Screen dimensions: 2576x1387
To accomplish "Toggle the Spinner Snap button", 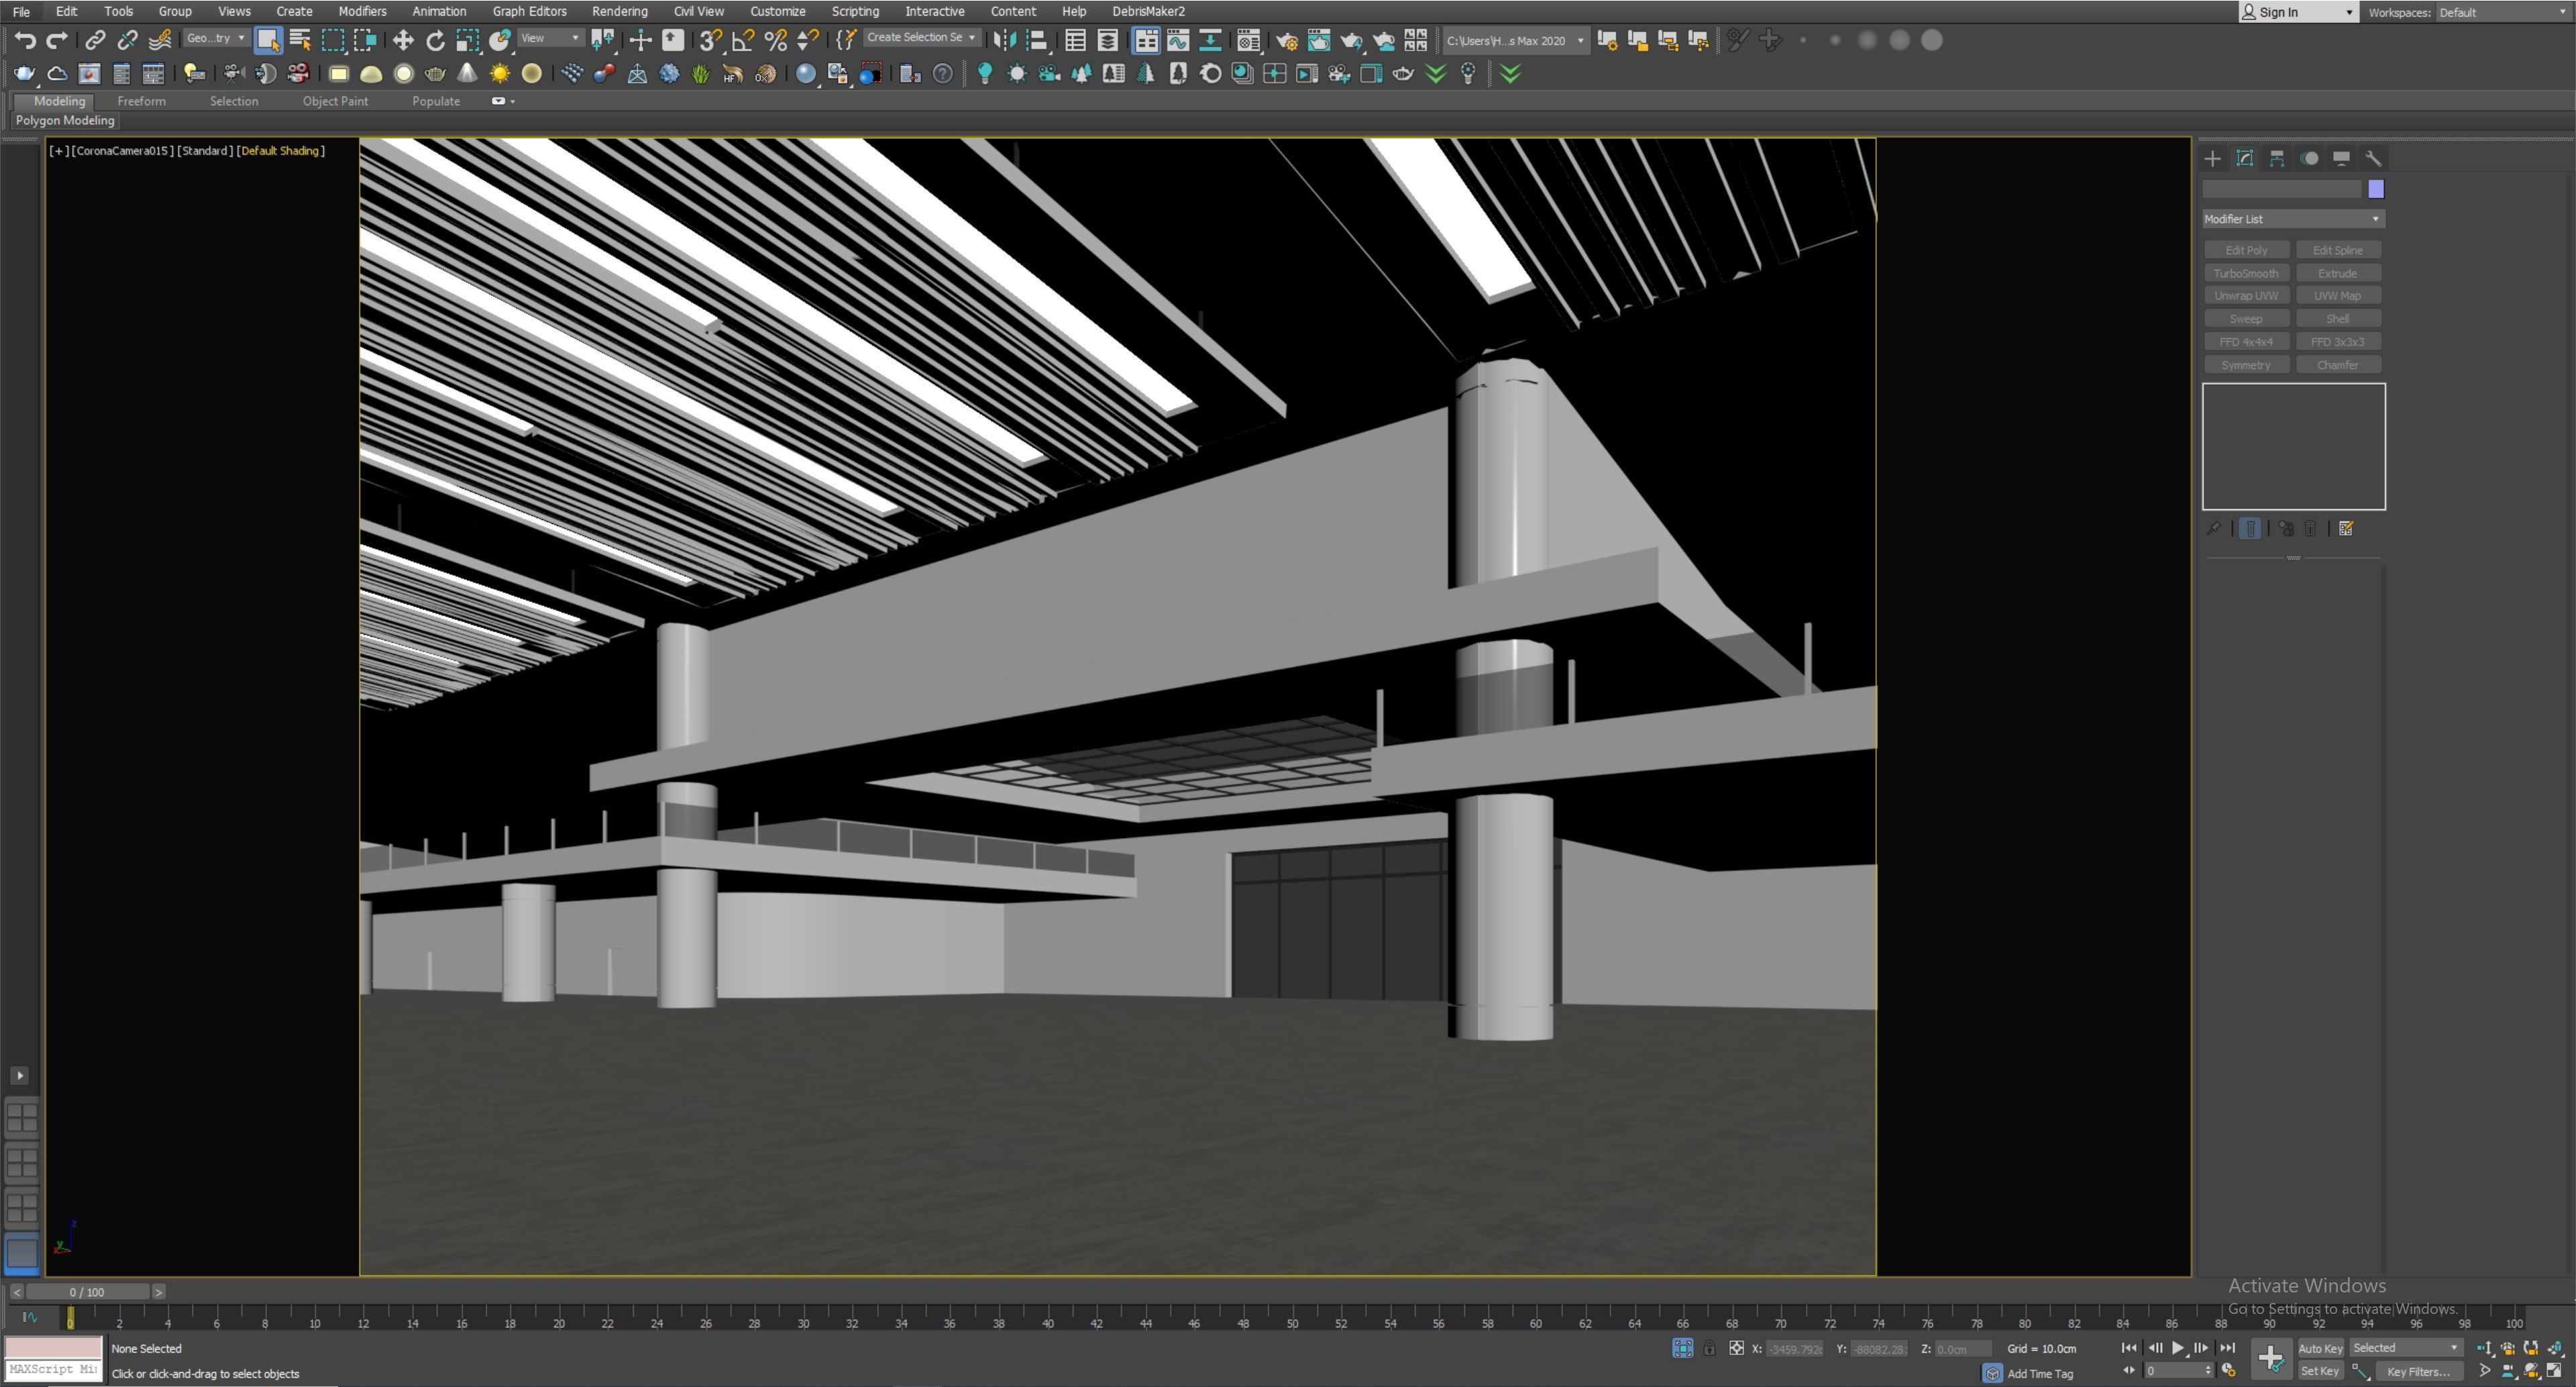I will 807,40.
